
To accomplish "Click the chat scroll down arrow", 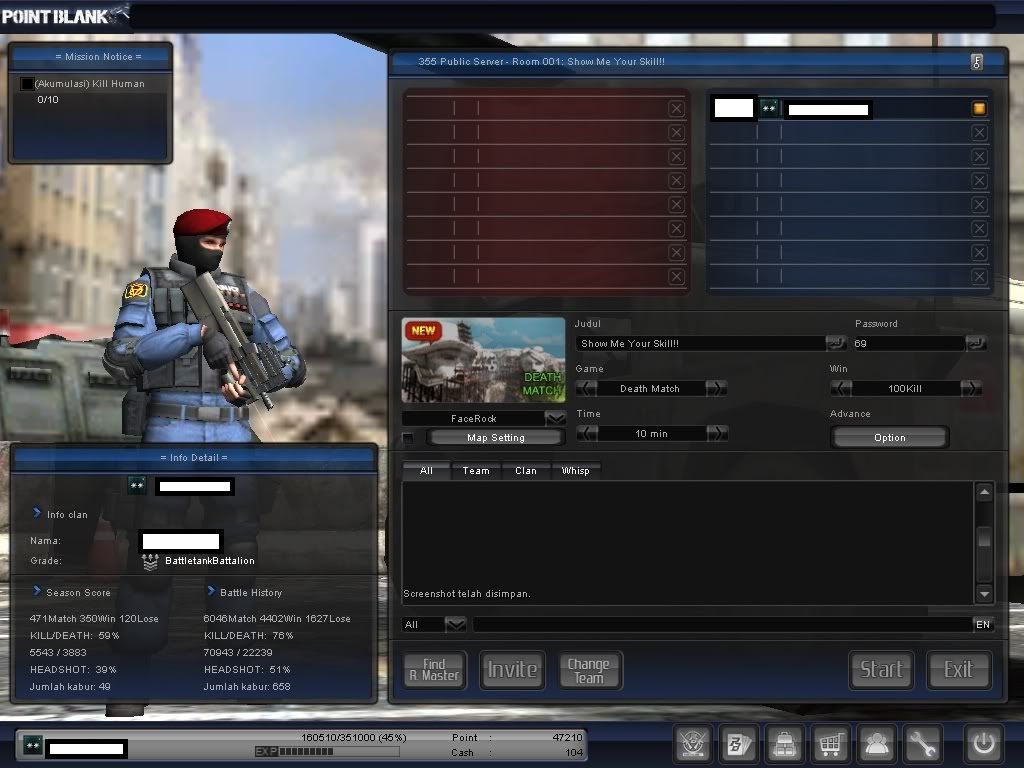I will 984,594.
